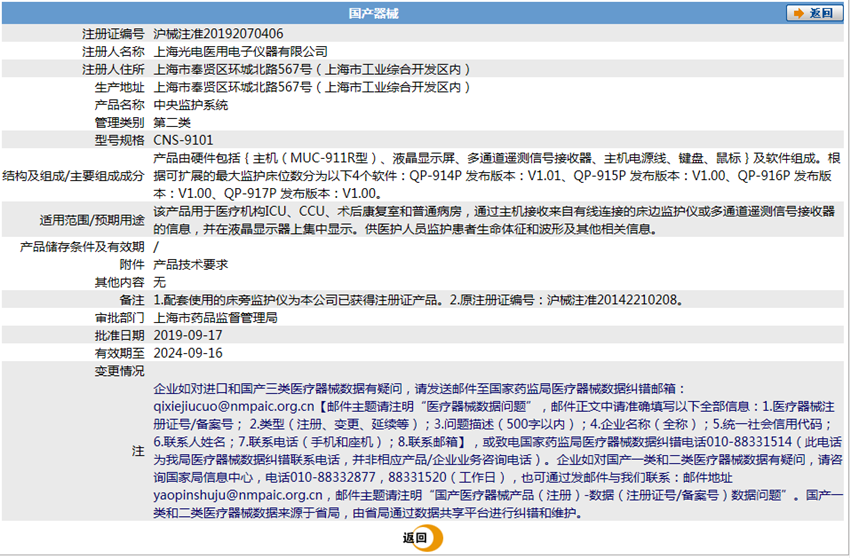Image resolution: width=850 pixels, height=558 pixels.
Task: Click the 注册人住所 address value
Action: coord(312,69)
